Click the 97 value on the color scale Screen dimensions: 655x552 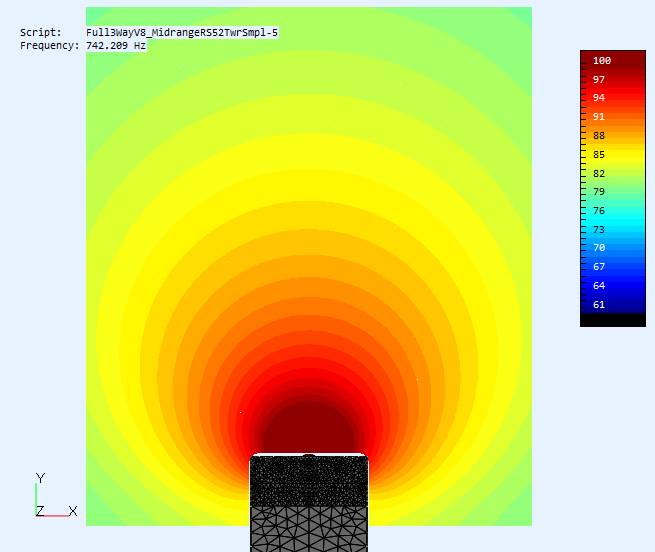tap(599, 79)
